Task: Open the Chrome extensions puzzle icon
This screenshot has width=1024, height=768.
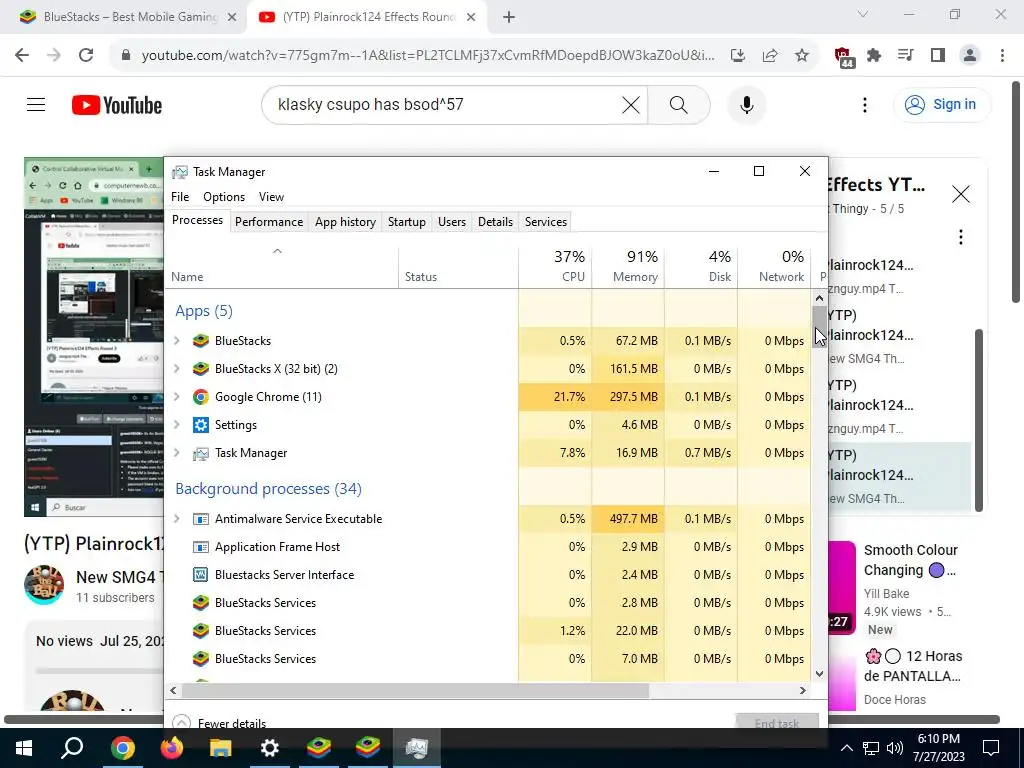Action: tap(874, 55)
